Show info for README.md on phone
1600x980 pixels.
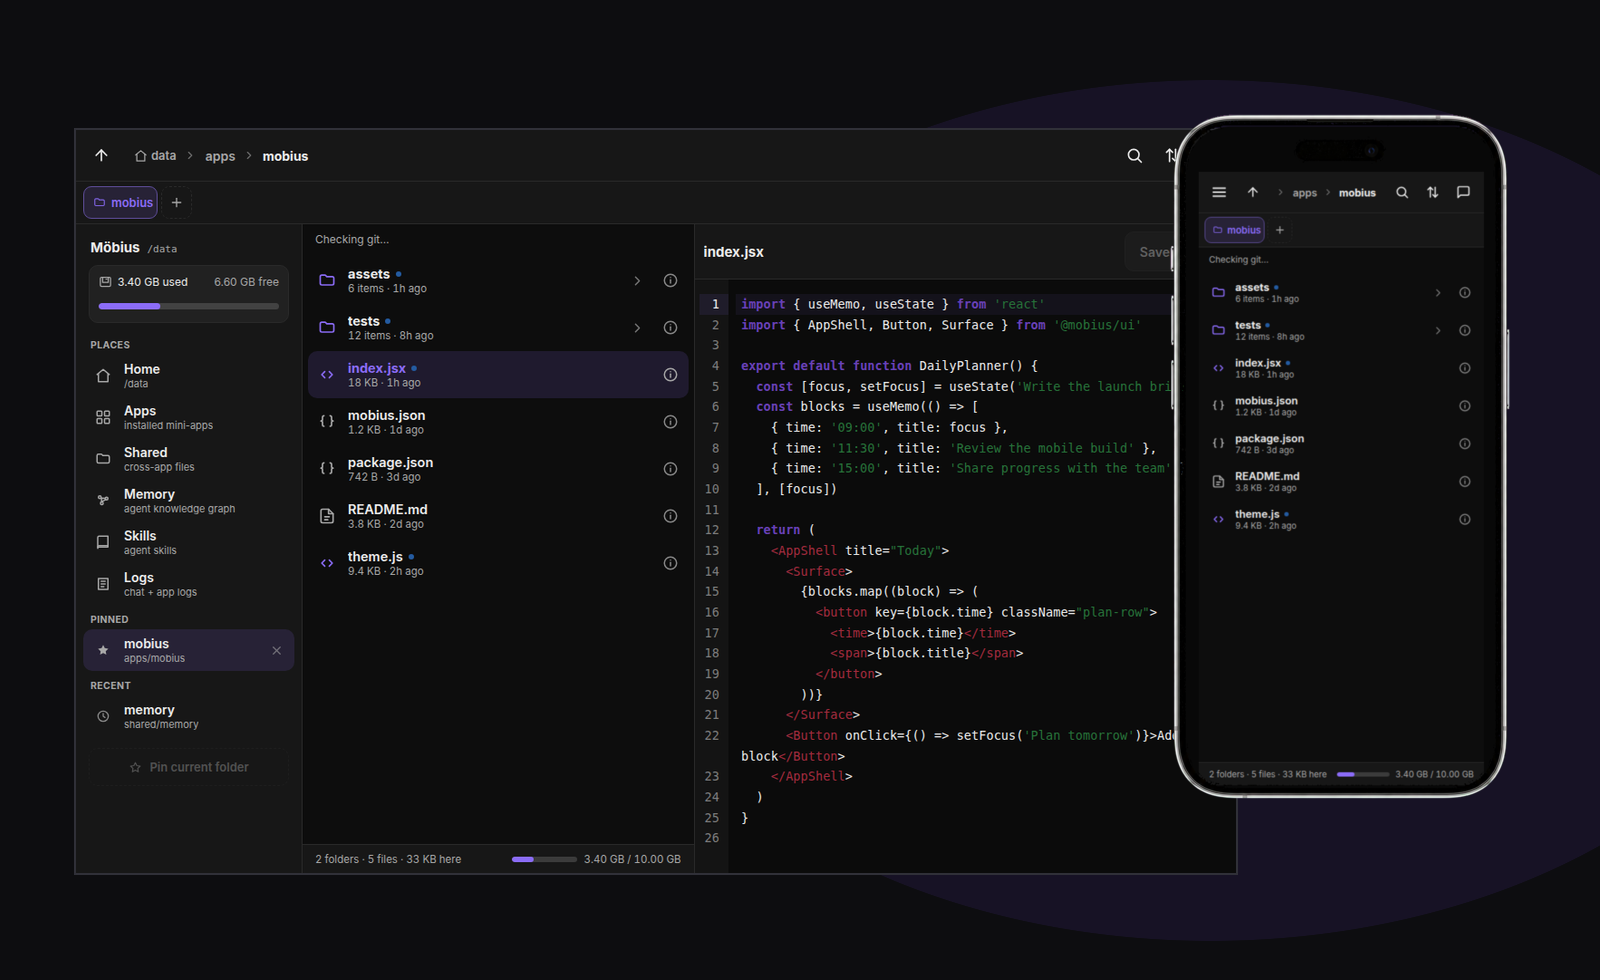1464,482
